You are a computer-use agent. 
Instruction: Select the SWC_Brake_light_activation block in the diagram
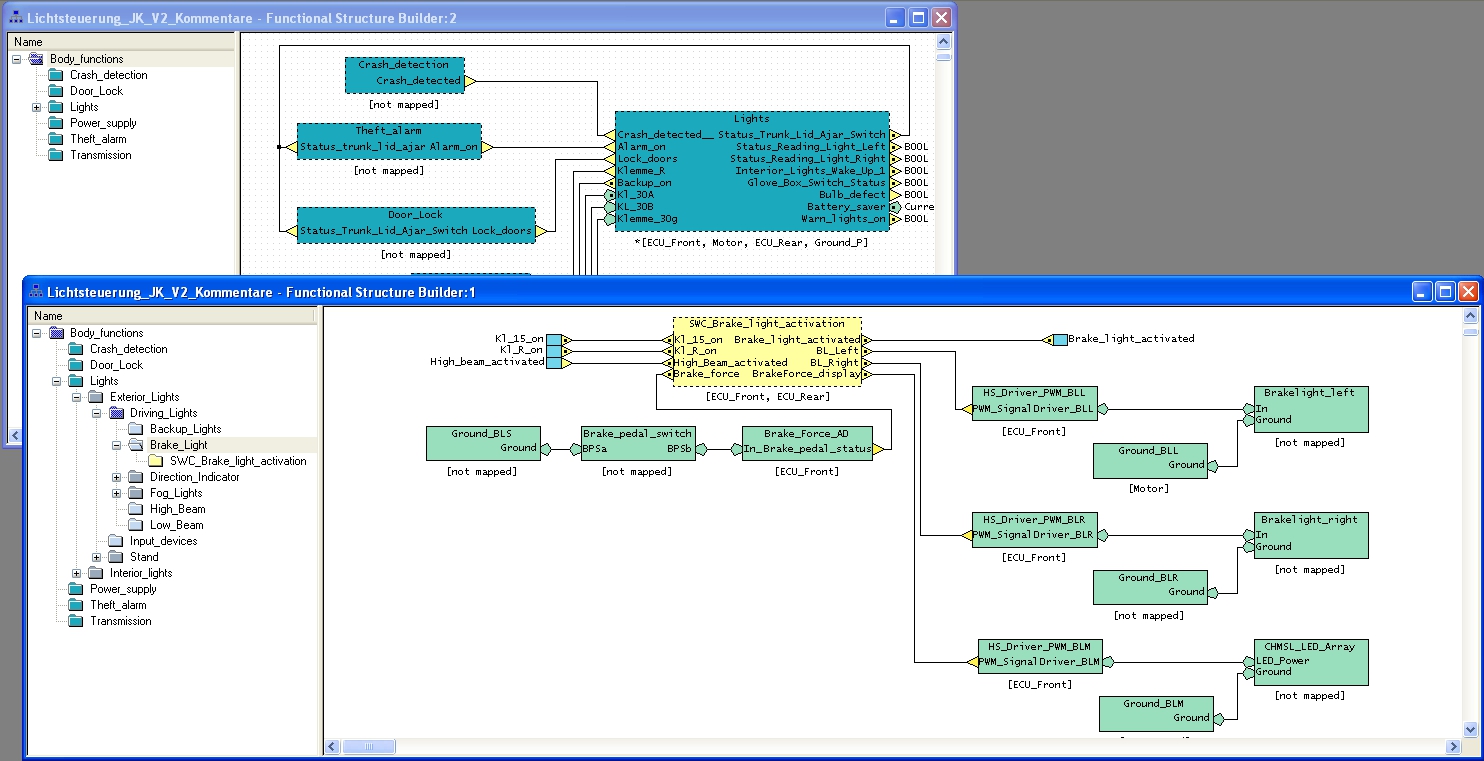coord(765,350)
